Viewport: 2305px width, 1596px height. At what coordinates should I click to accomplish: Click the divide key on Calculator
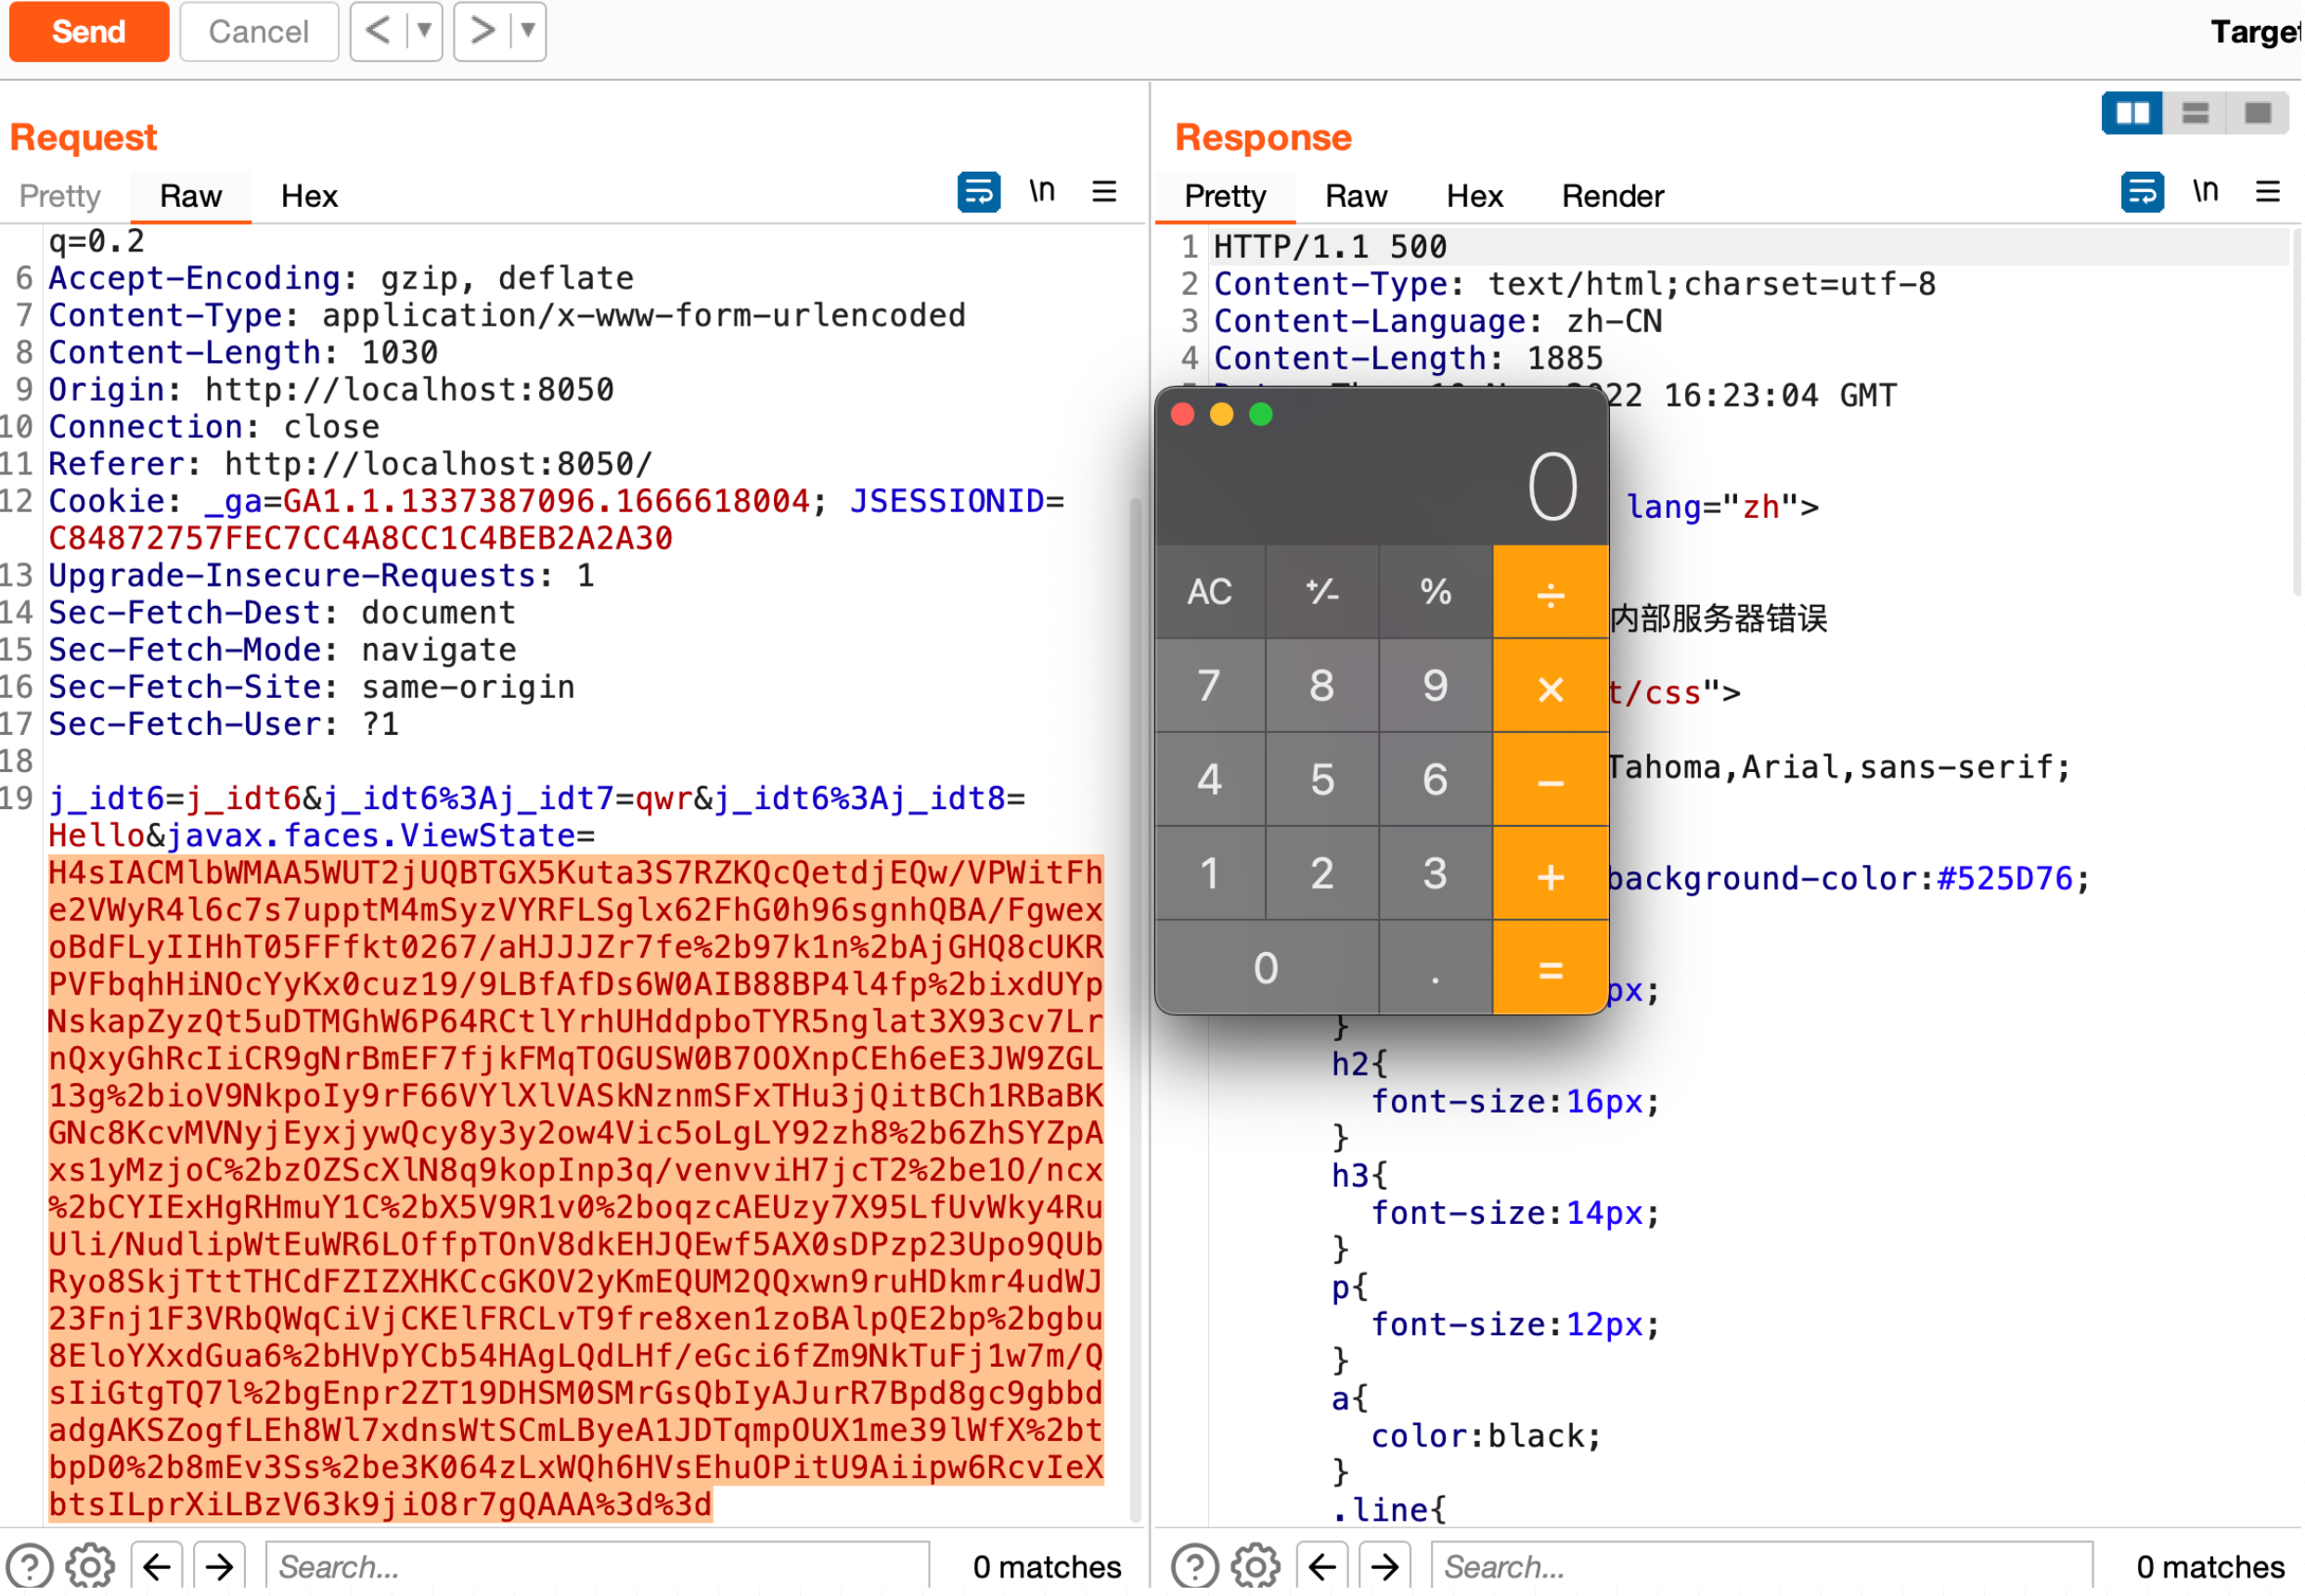[1552, 593]
